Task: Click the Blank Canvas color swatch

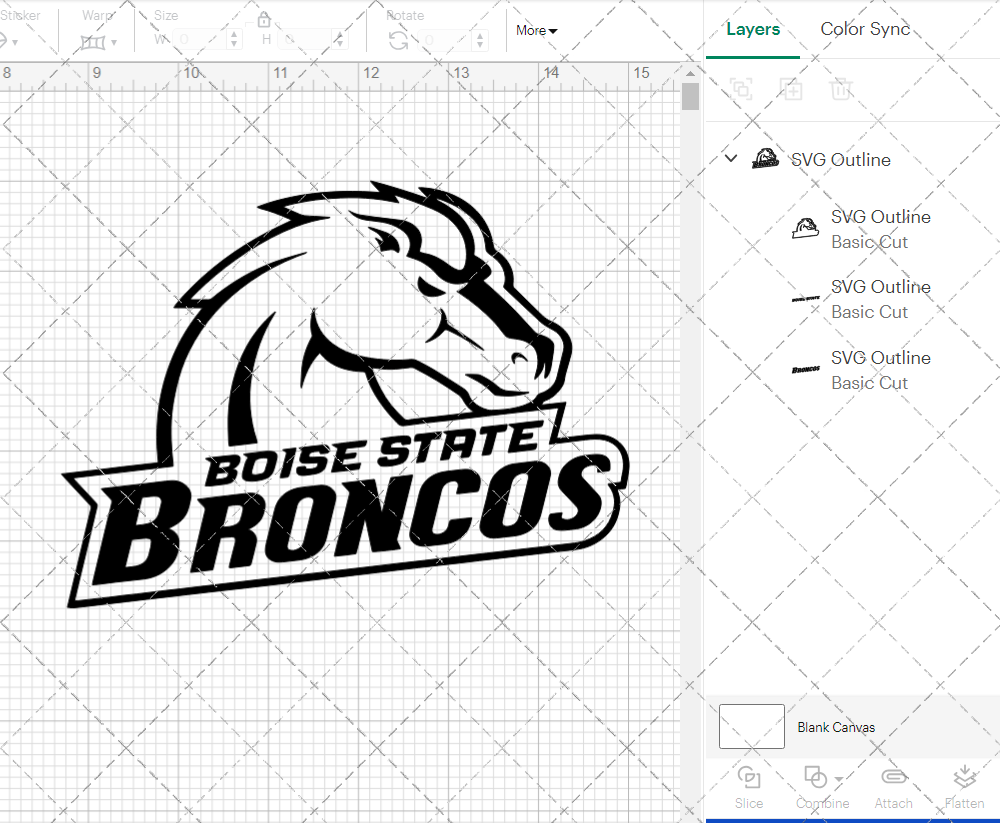Action: tap(751, 727)
